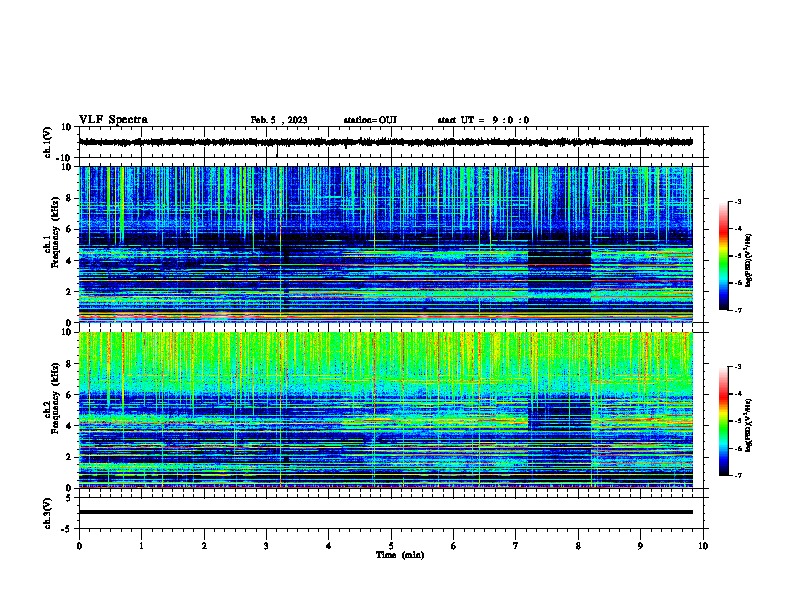792x612 pixels.
Task: Click the time axis tick label '0'
Action: click(79, 546)
